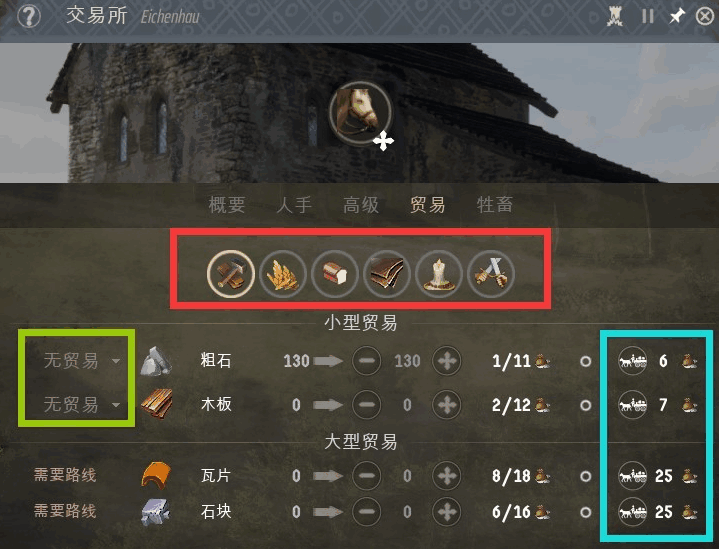Pin the trading post window
The height and width of the screenshot is (549, 719).
pyautogui.click(x=676, y=17)
